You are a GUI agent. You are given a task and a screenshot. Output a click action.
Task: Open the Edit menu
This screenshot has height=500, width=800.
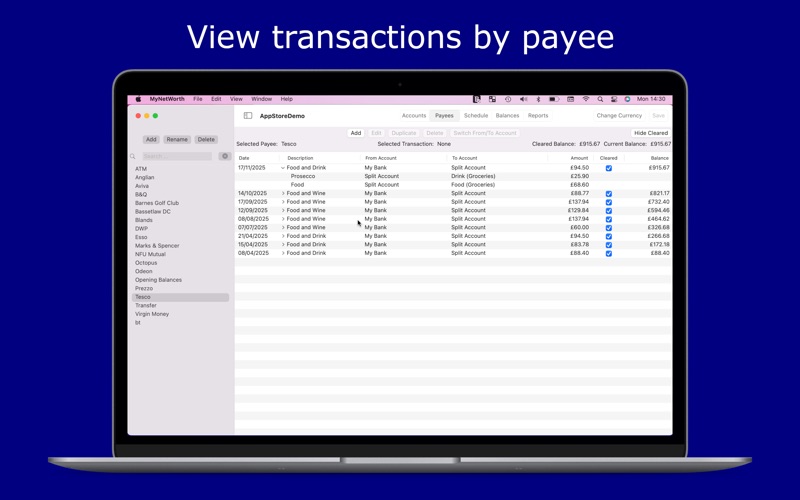point(216,99)
